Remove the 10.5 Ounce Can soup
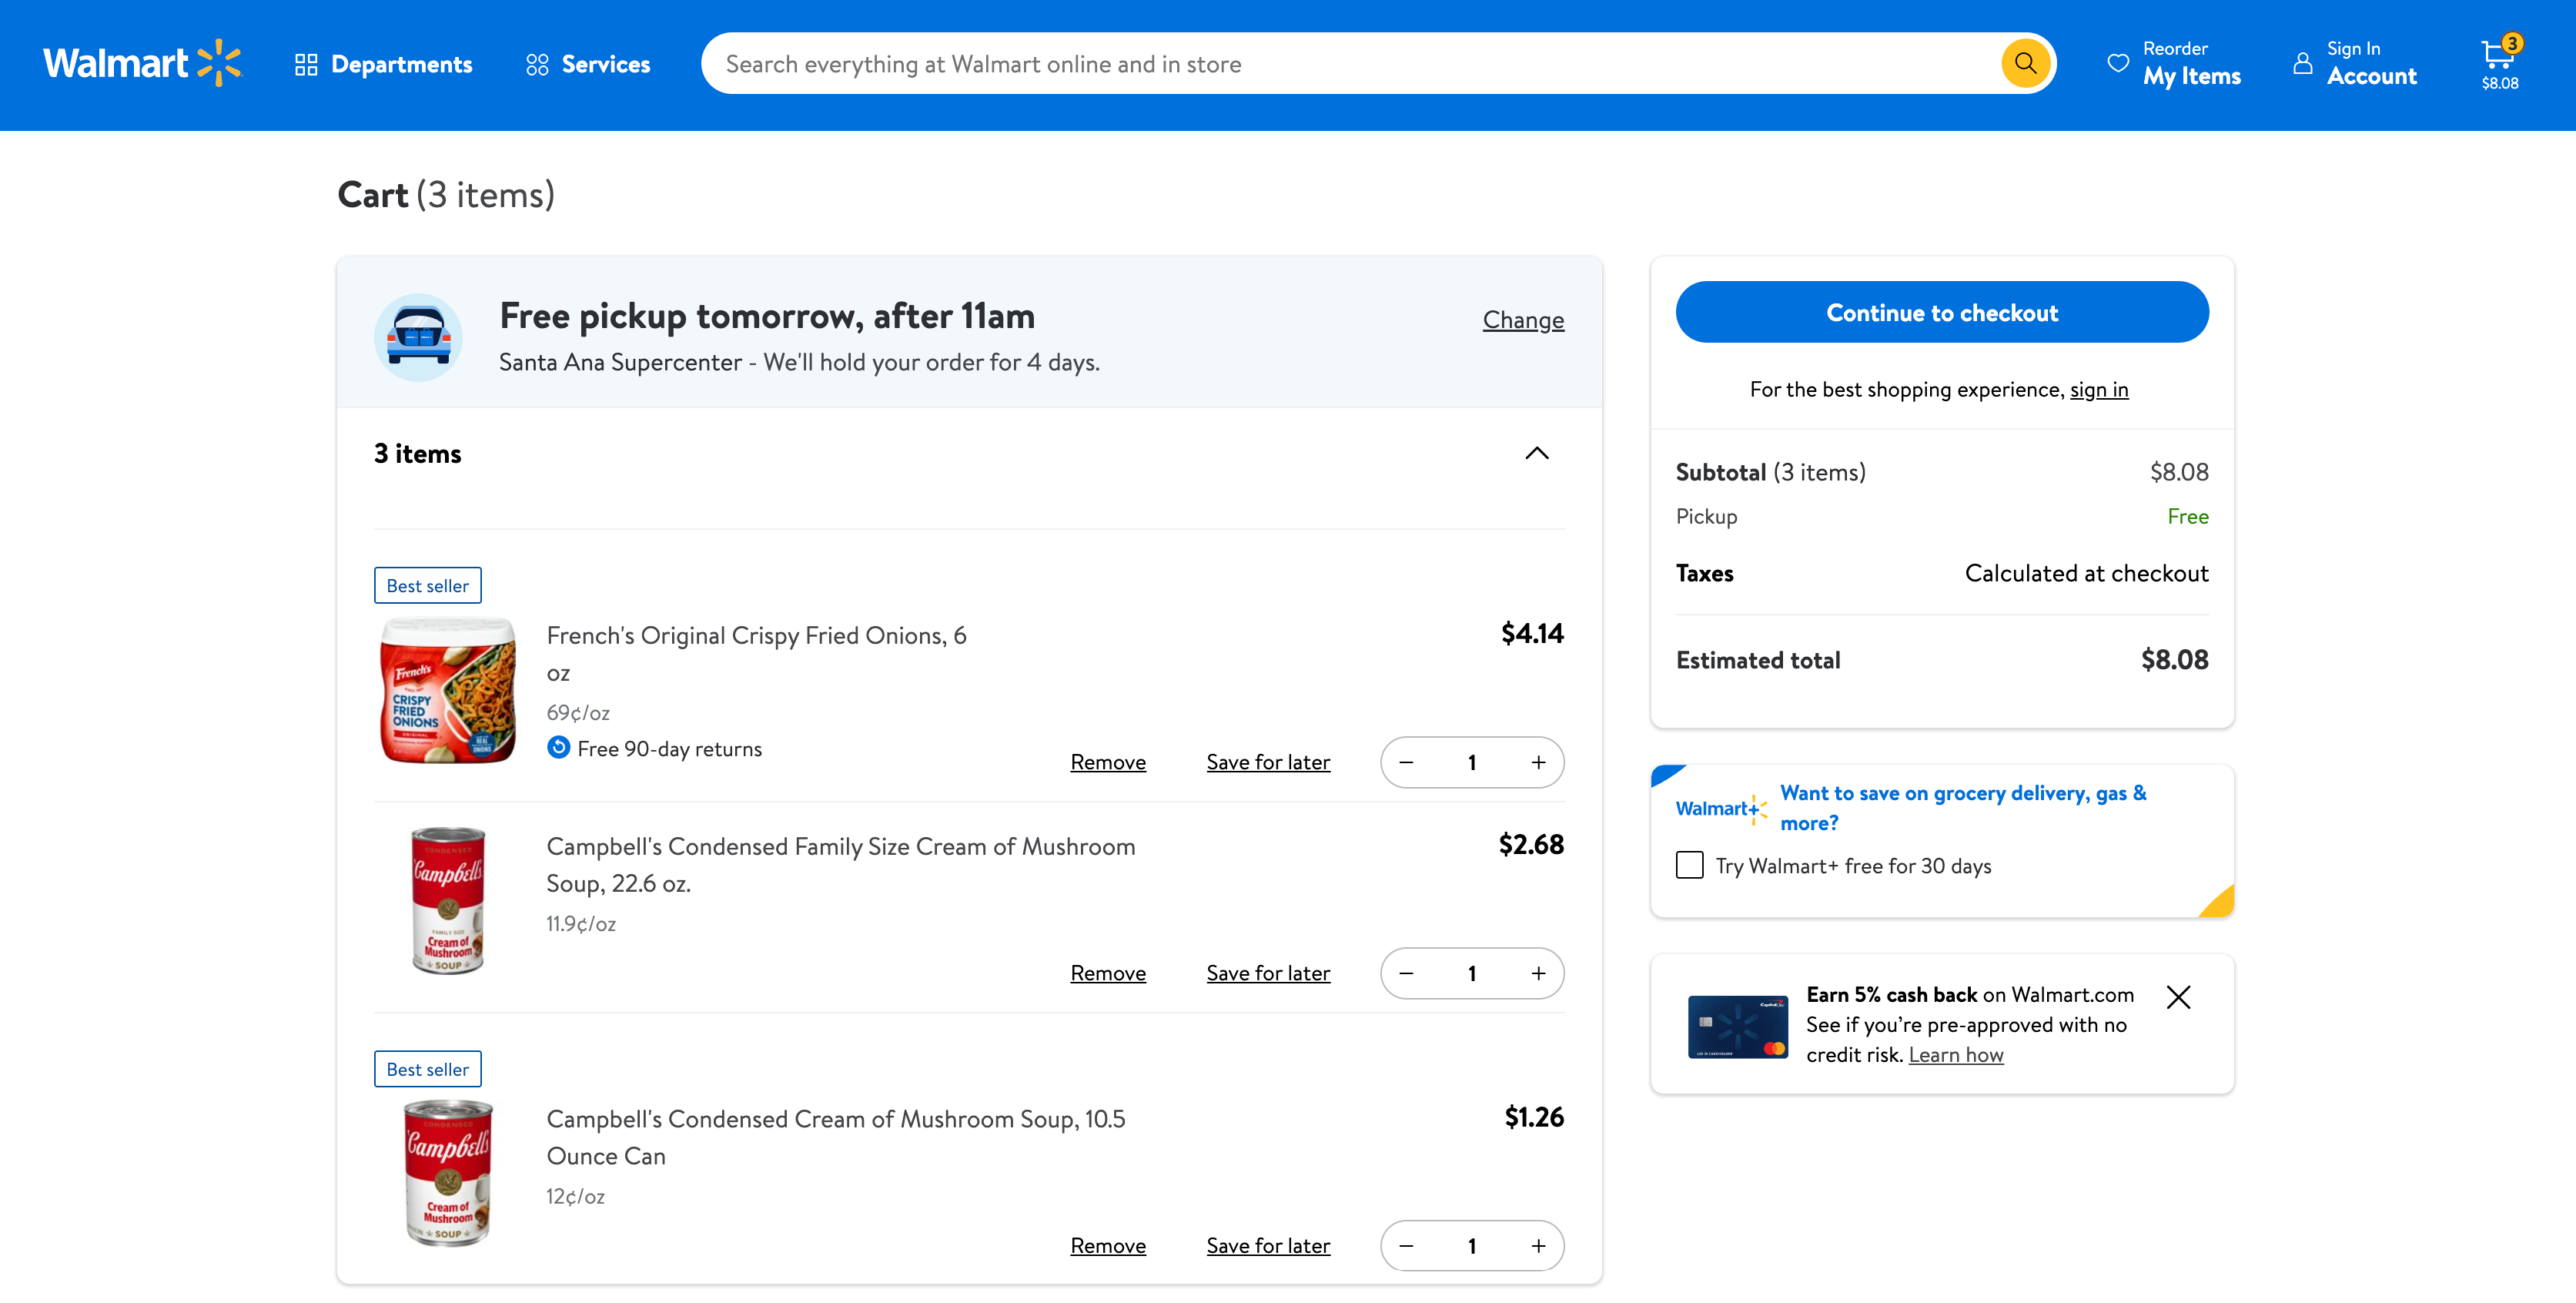The width and height of the screenshot is (2576, 1303). coord(1108,1246)
